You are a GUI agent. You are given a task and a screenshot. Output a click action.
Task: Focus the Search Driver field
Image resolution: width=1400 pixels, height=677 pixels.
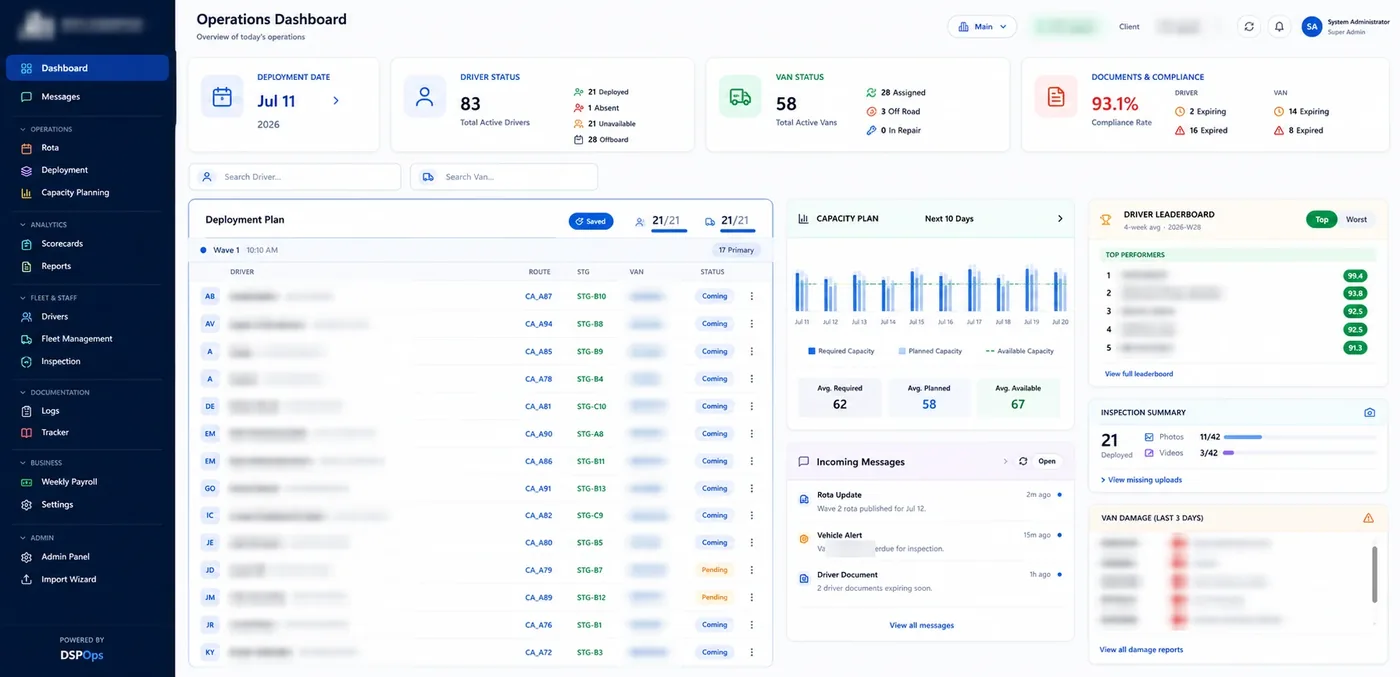click(x=295, y=177)
